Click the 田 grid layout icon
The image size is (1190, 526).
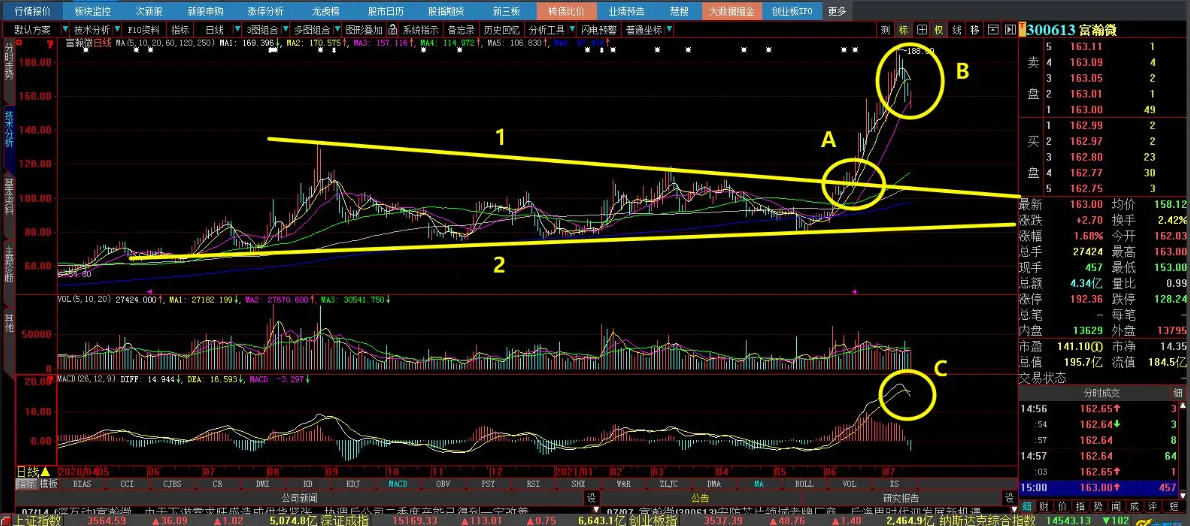pyautogui.click(x=921, y=30)
